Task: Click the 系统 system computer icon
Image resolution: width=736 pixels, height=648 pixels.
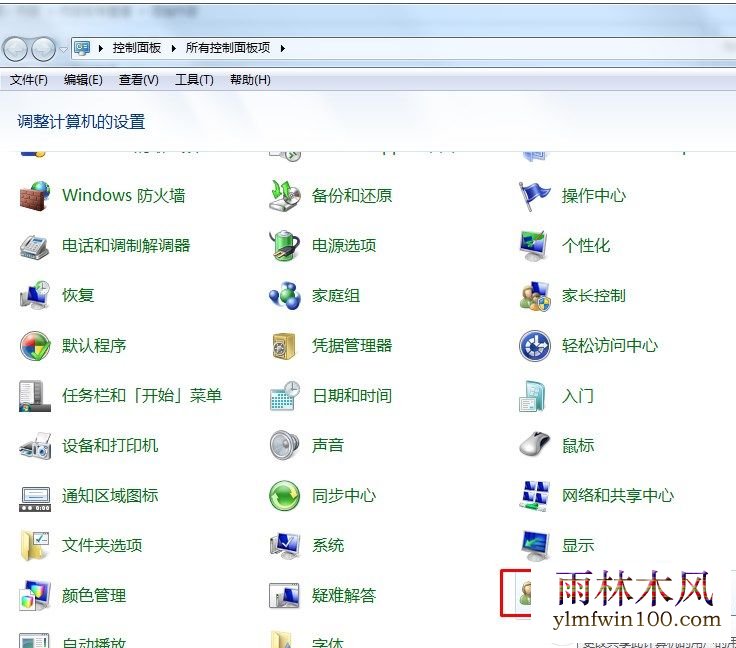Action: tap(284, 545)
